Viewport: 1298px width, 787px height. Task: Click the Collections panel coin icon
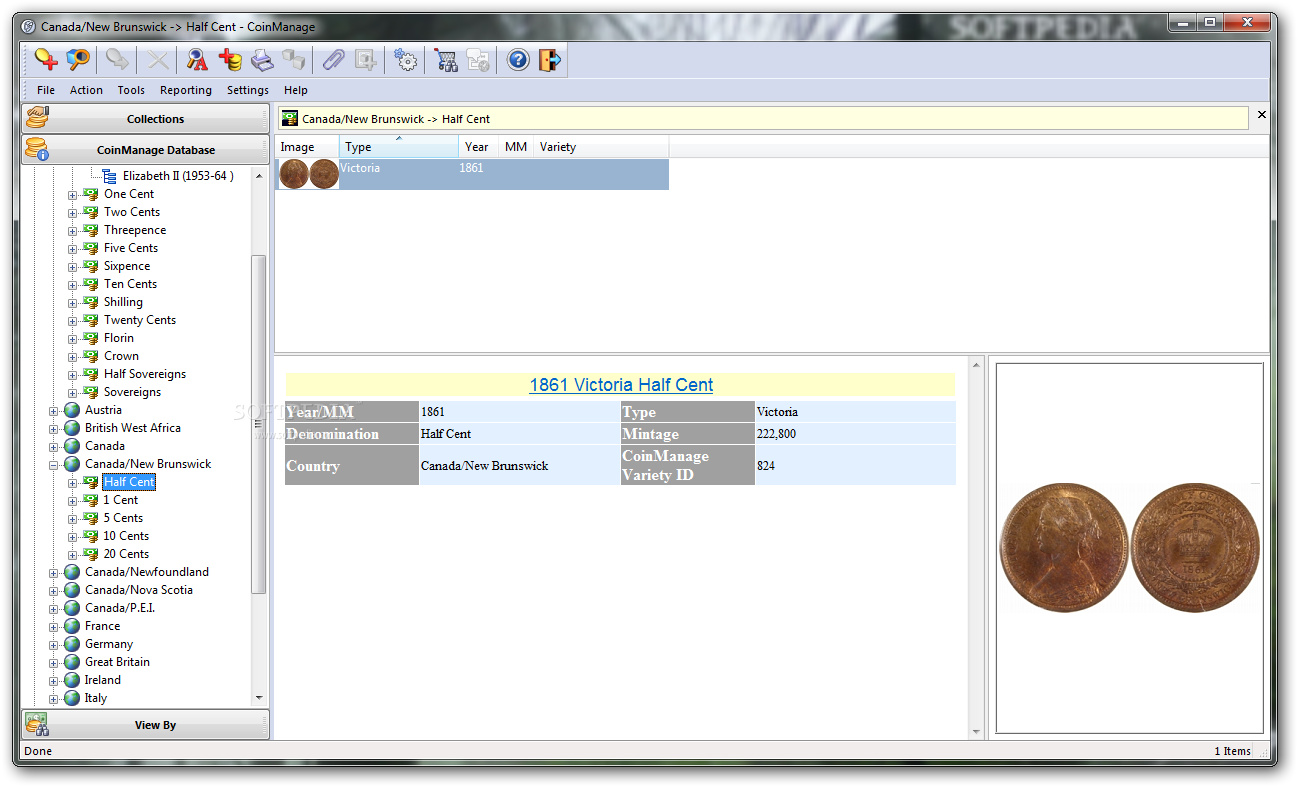pos(37,118)
